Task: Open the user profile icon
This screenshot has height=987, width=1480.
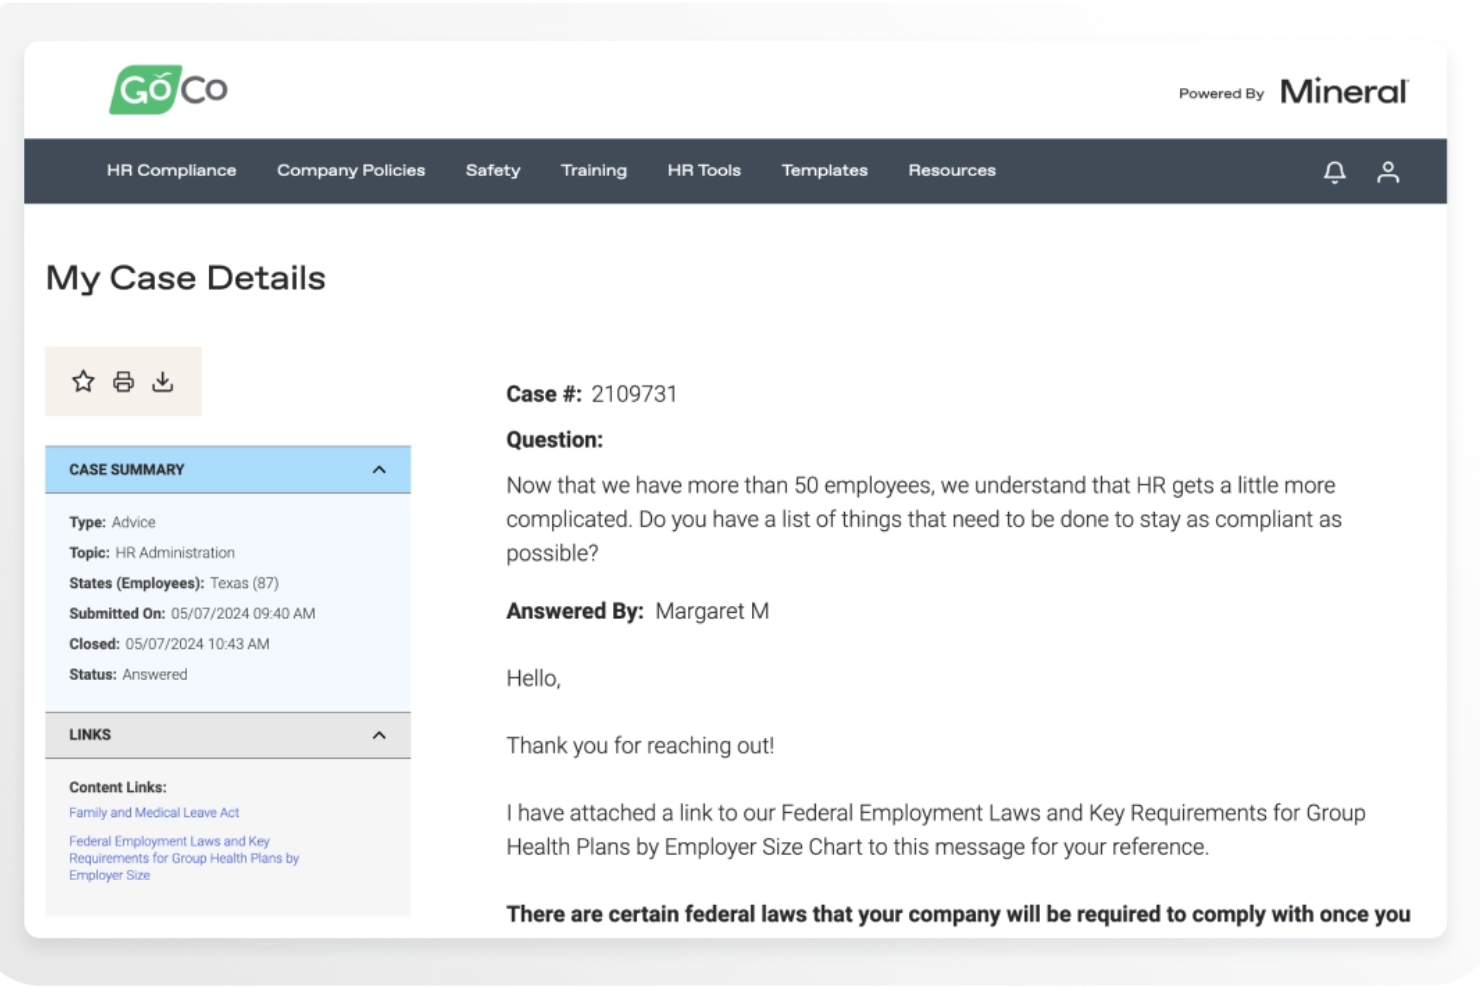Action: [x=1390, y=171]
